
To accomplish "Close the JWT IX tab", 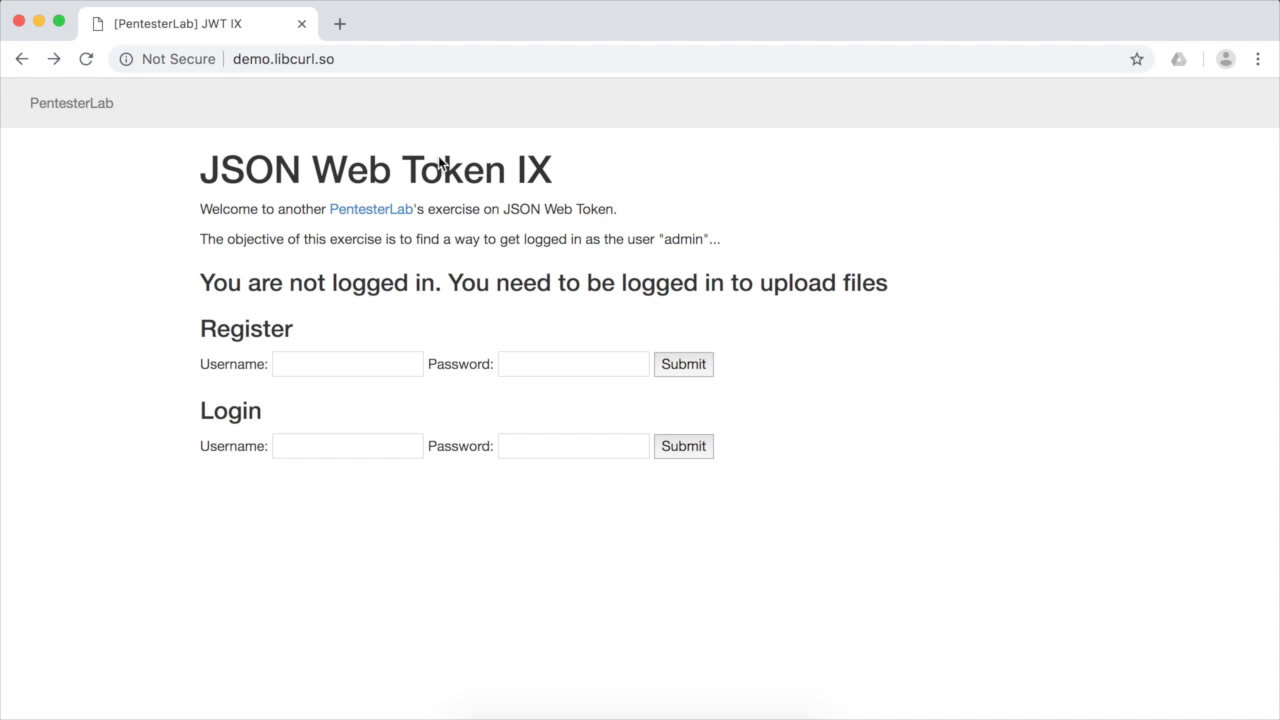I will click(x=302, y=24).
